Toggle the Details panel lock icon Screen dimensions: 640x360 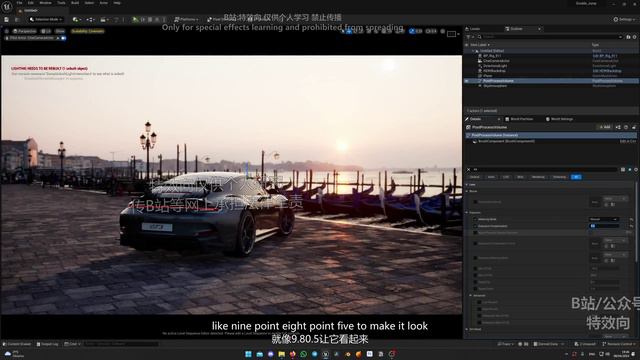click(x=634, y=127)
